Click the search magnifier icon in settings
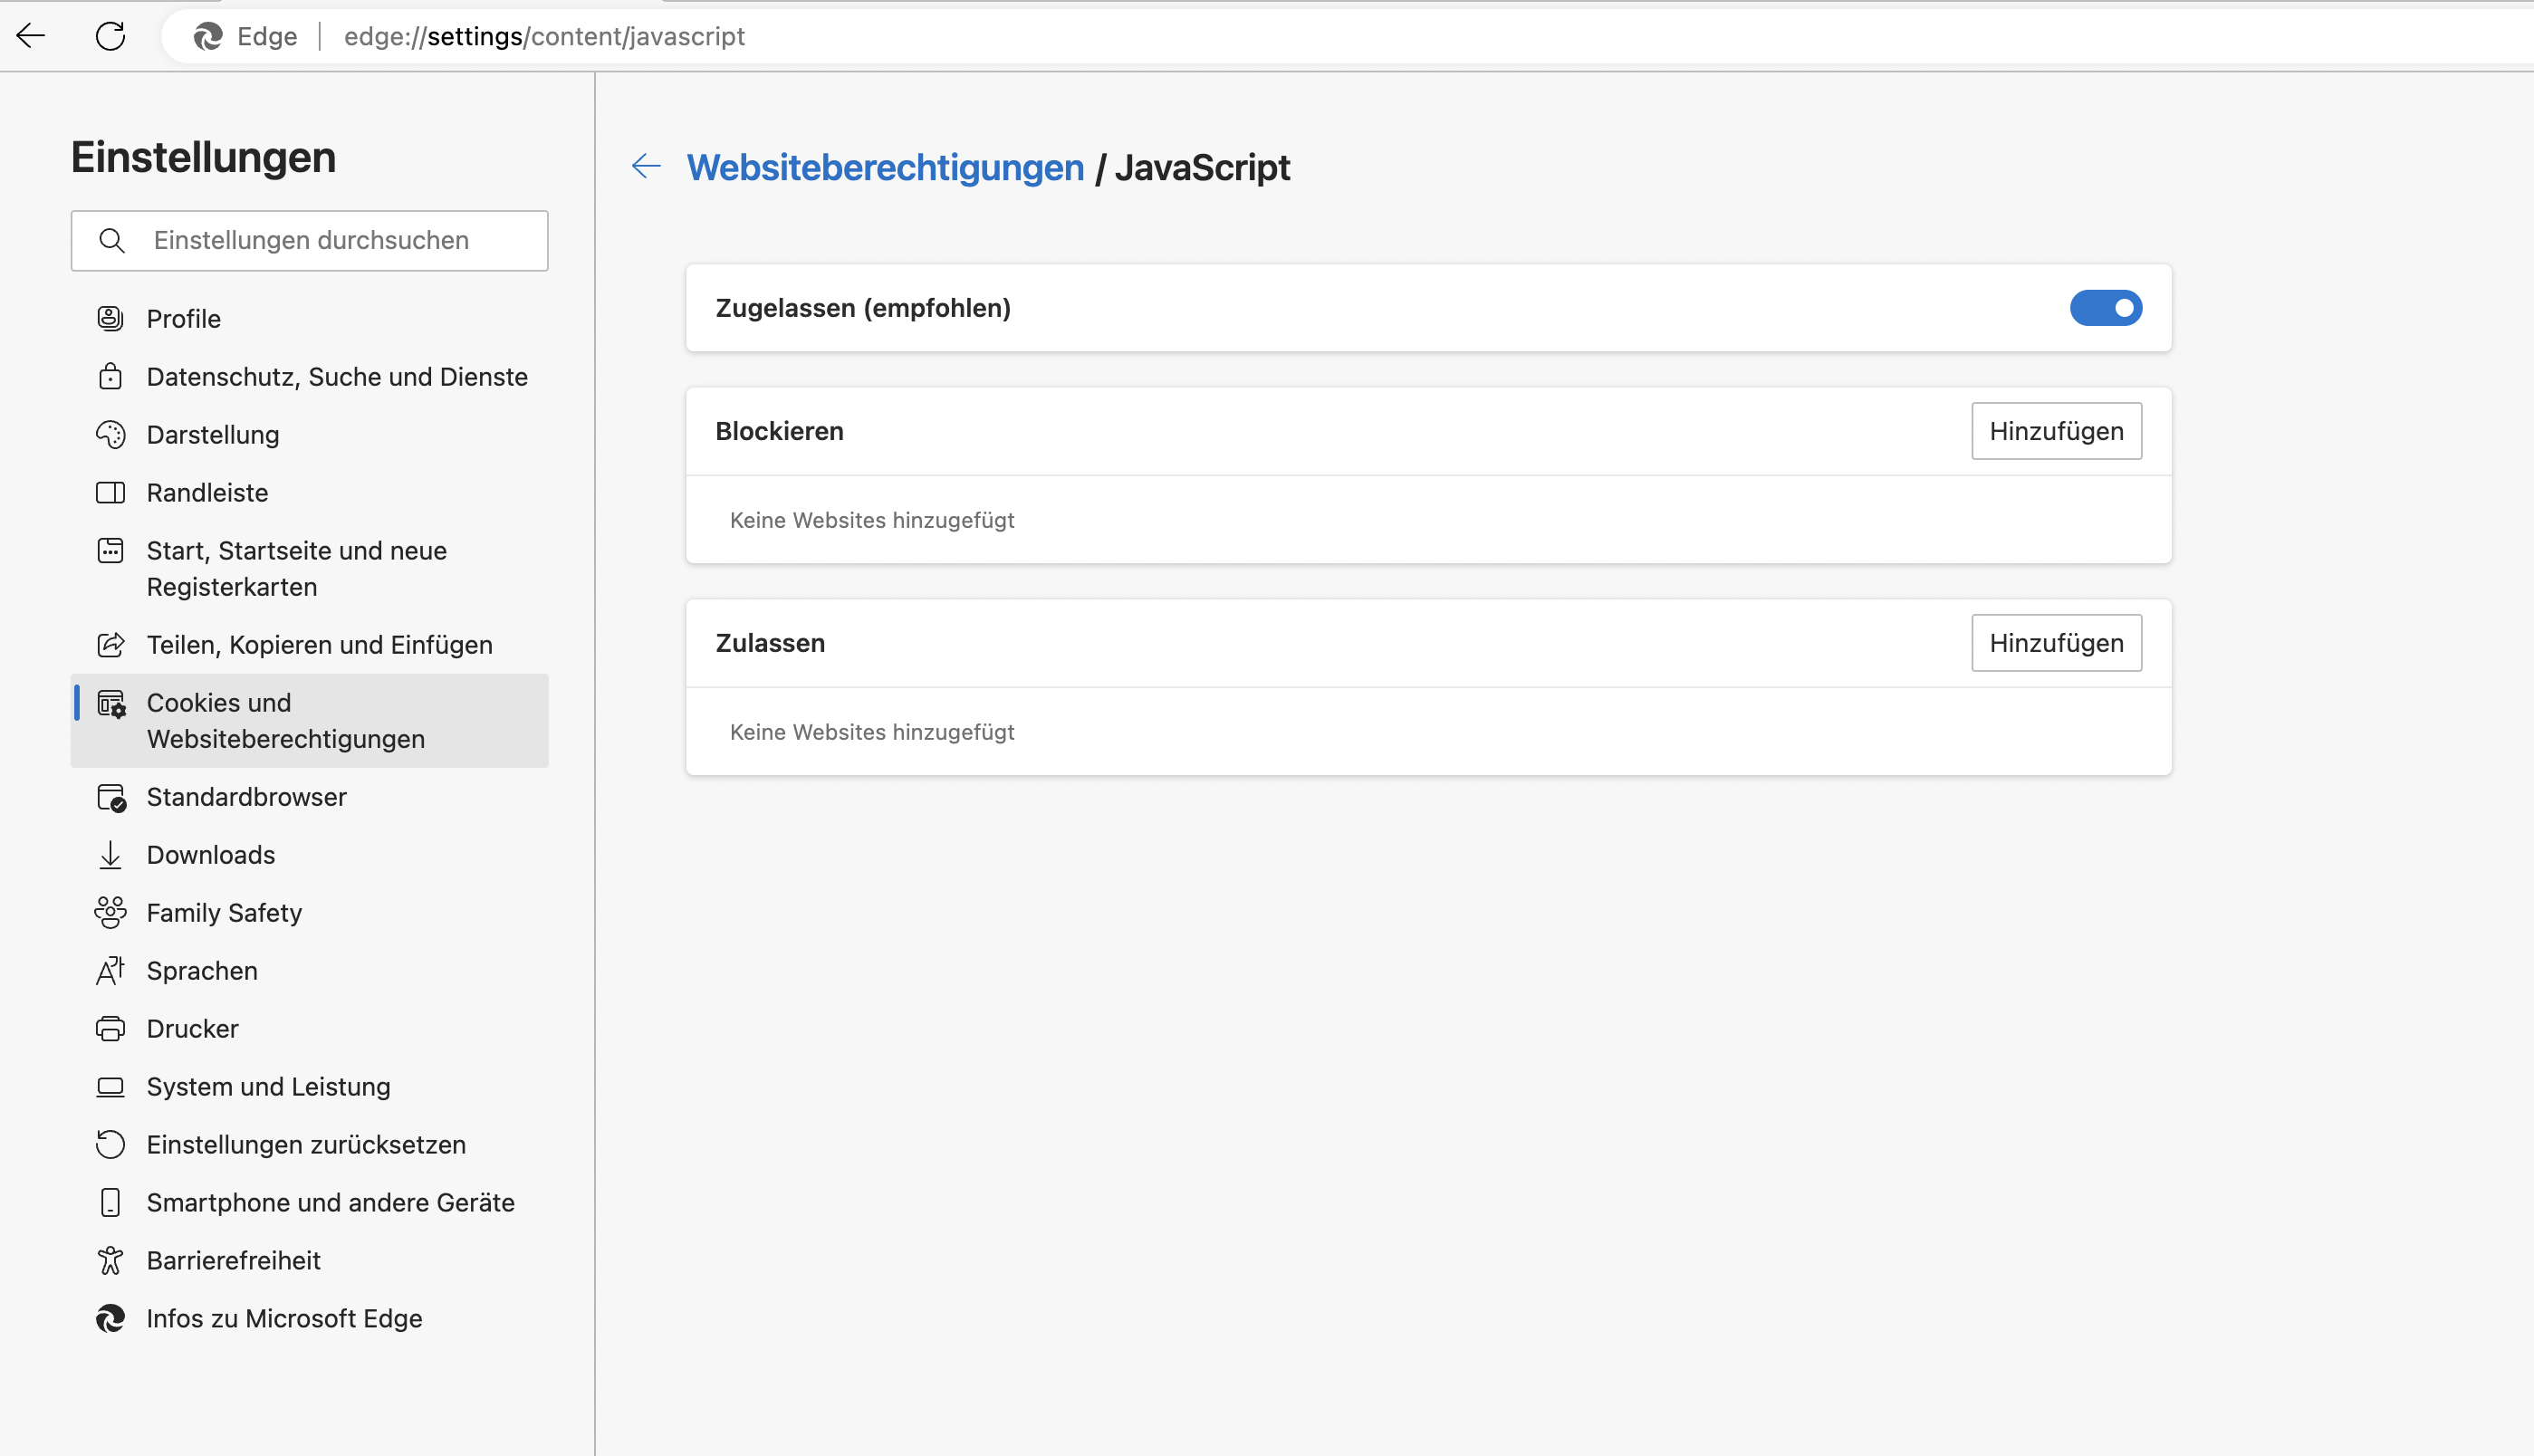Image resolution: width=2534 pixels, height=1456 pixels. coord(112,240)
